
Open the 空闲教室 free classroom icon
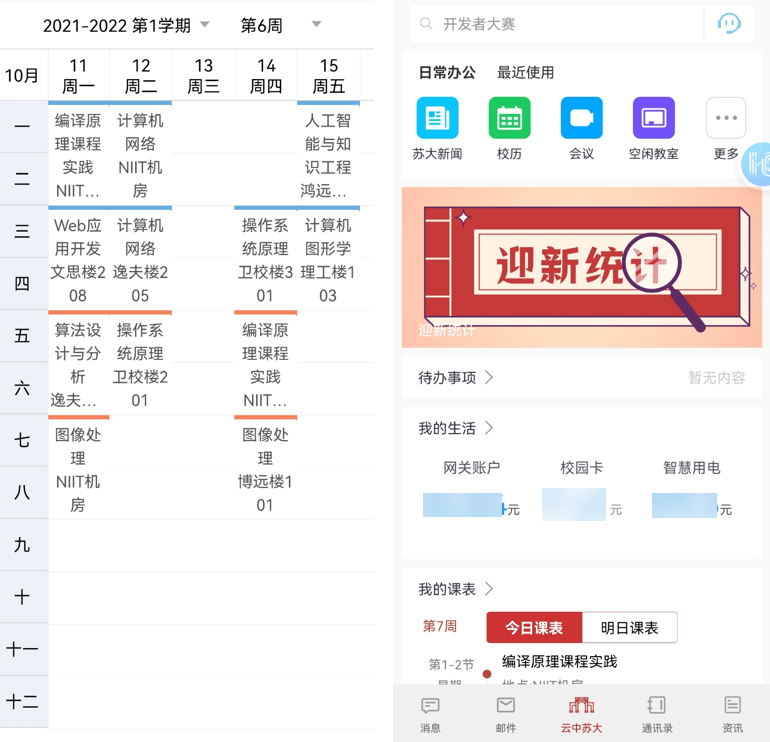pyautogui.click(x=654, y=118)
